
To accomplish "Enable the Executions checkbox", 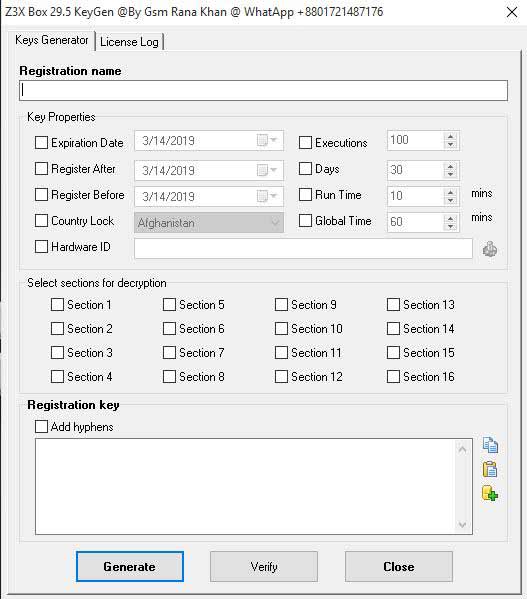I will coord(305,143).
